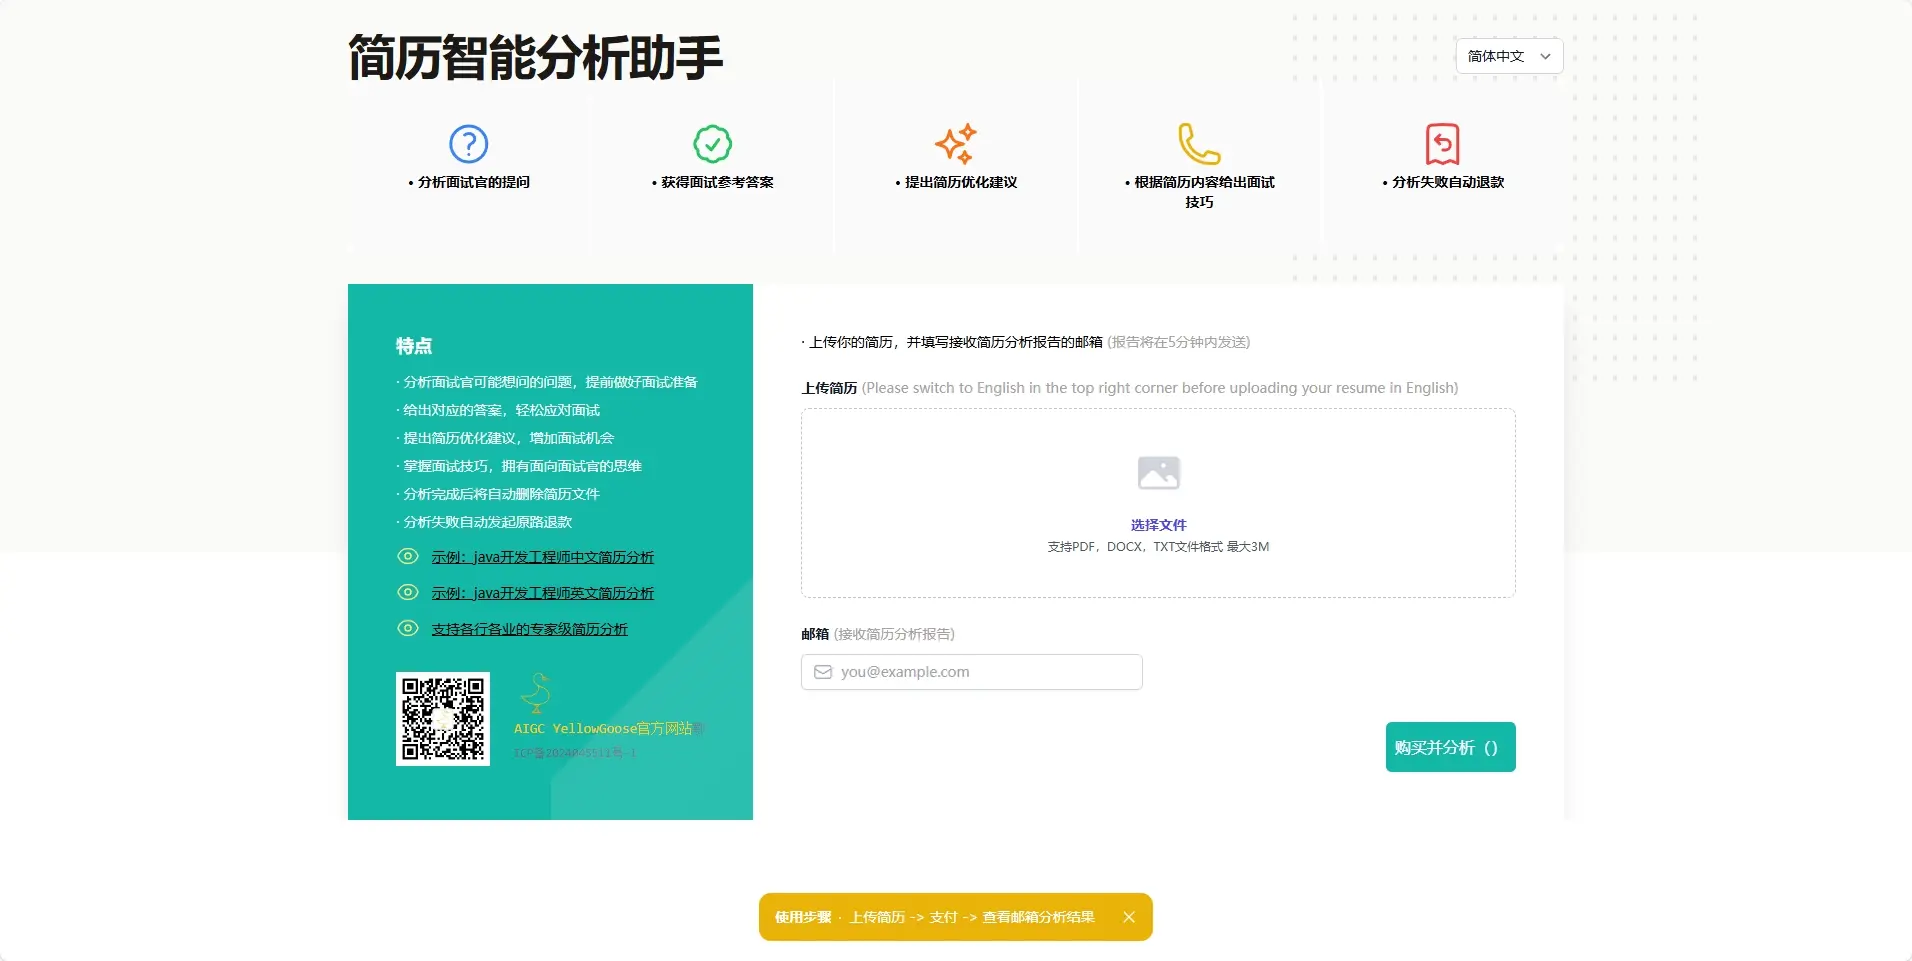This screenshot has width=1912, height=961.
Task: Click the eye icon beside expert-level resume analysis
Action: click(x=407, y=628)
